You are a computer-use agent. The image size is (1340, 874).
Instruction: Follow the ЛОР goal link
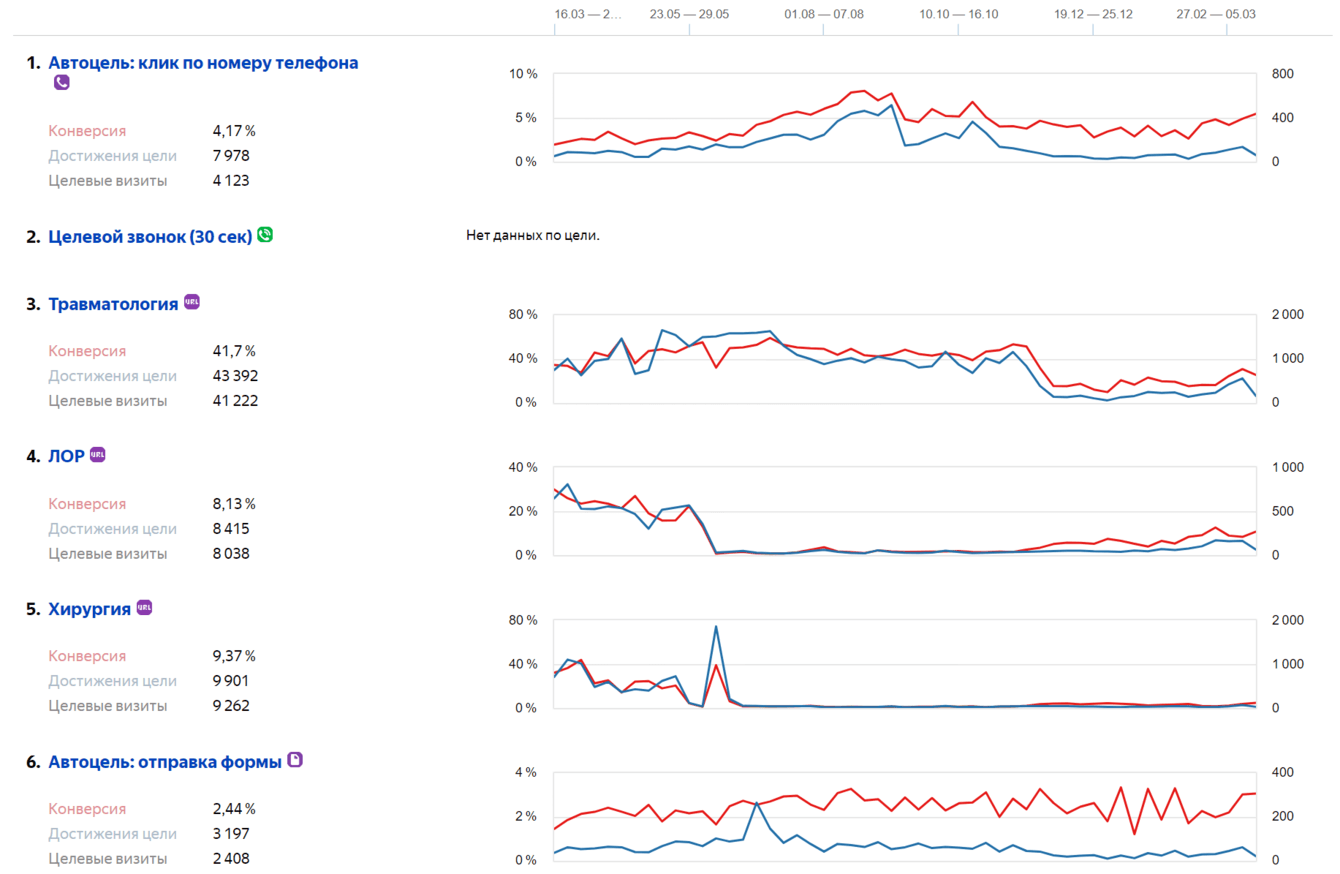pos(66,457)
